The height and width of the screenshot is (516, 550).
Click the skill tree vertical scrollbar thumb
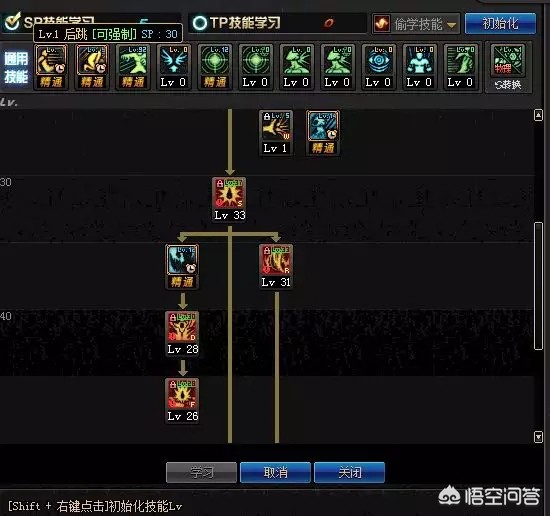[x=538, y=286]
